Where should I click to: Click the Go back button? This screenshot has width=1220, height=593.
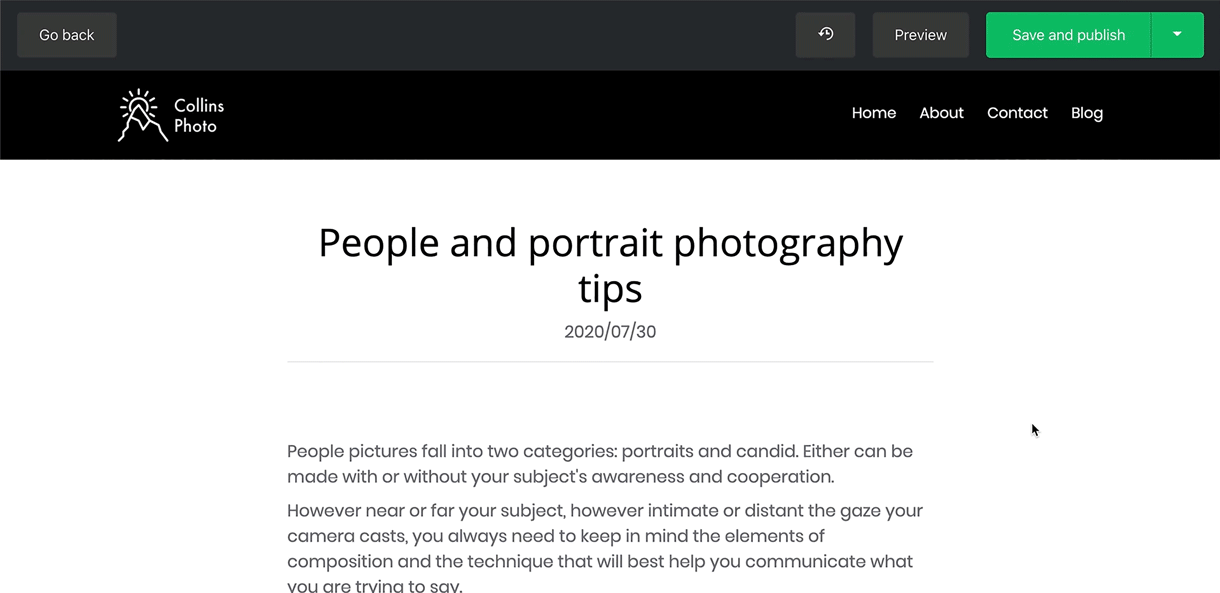(x=67, y=35)
